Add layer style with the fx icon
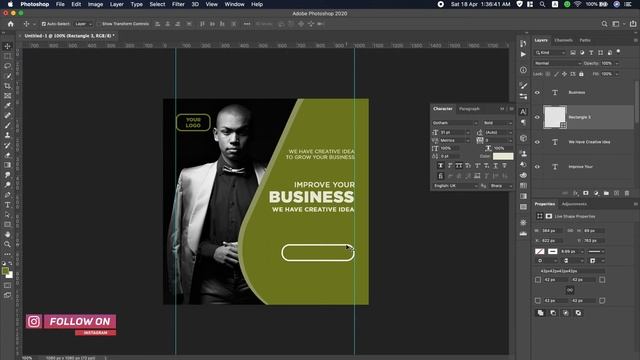Screen dimensions: 640x360 tap(576, 193)
